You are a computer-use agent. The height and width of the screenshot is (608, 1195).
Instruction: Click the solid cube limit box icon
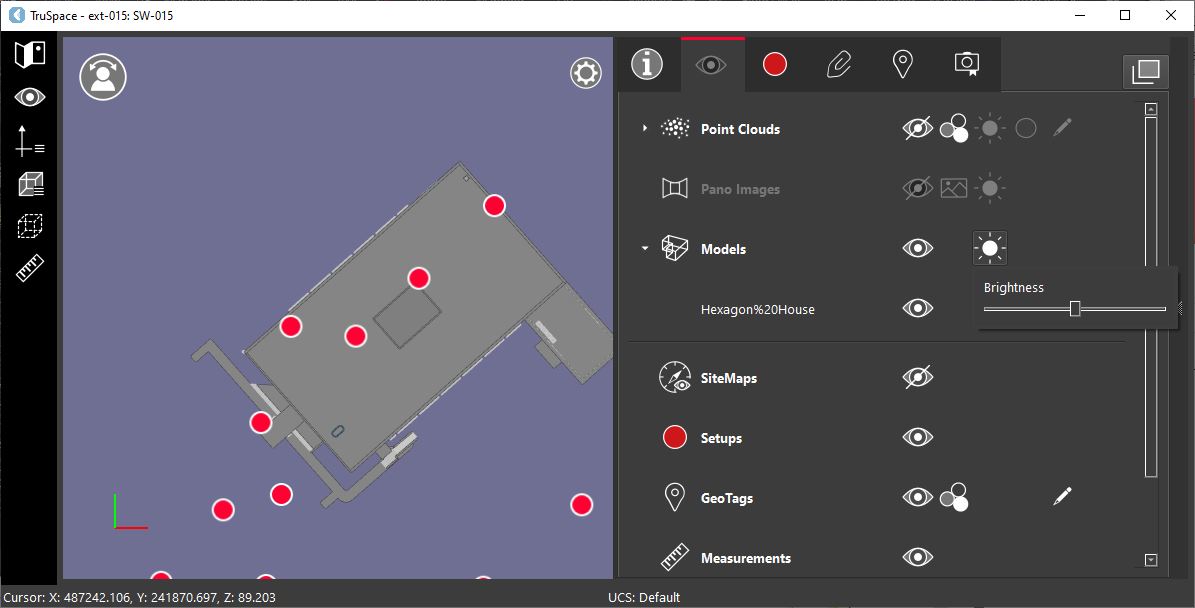click(30, 184)
